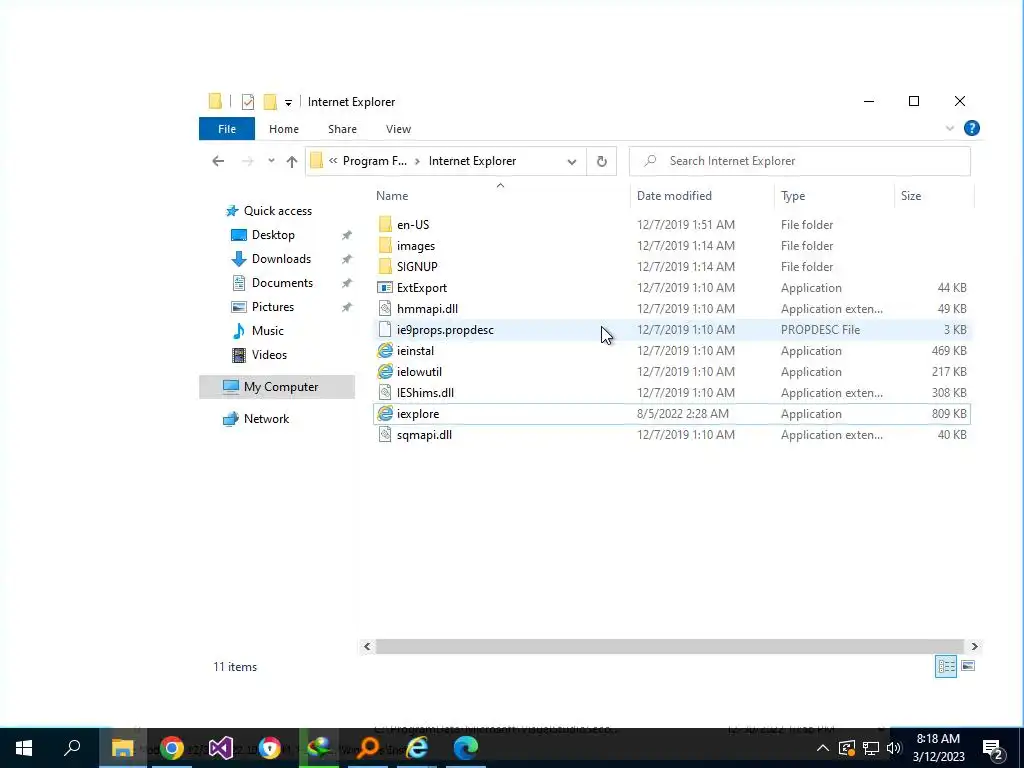This screenshot has height=768, width=1024.
Task: Open Documents in the navigation pane
Action: (x=282, y=283)
